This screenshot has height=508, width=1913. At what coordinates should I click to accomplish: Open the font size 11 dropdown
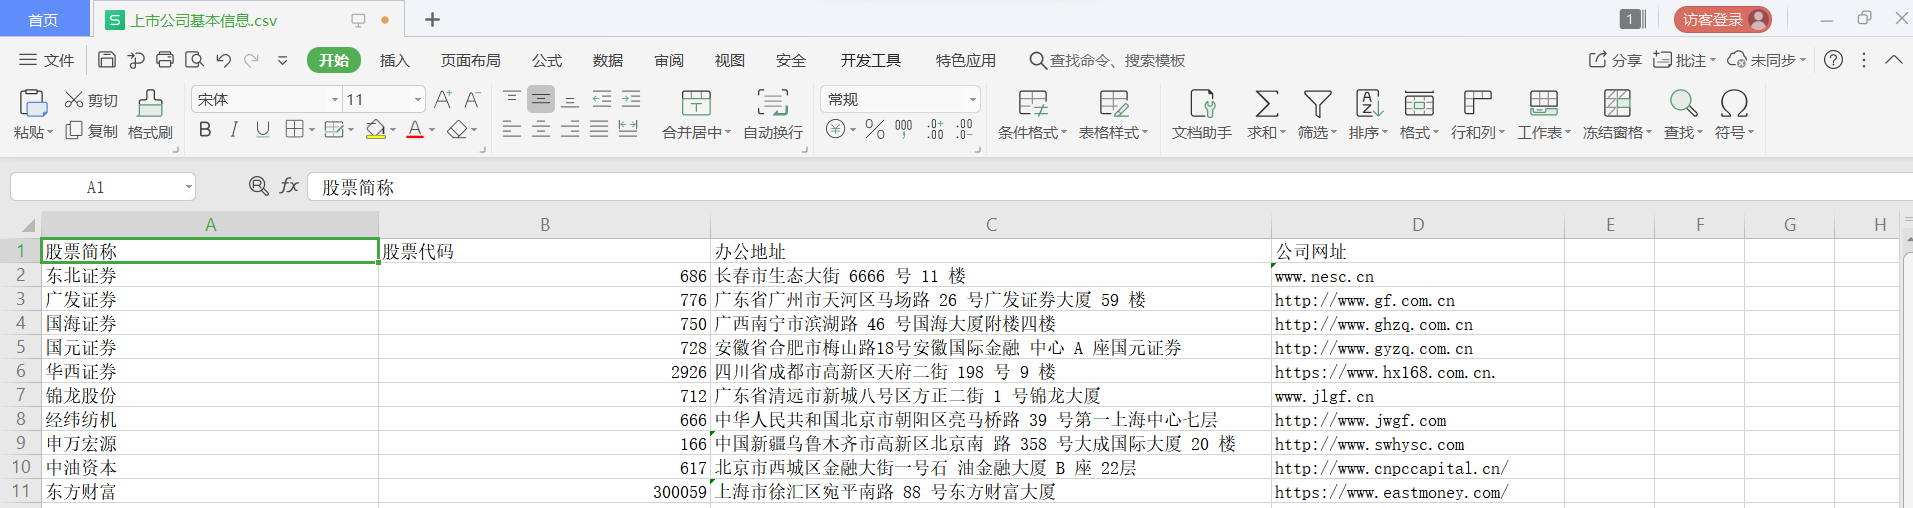pyautogui.click(x=417, y=99)
